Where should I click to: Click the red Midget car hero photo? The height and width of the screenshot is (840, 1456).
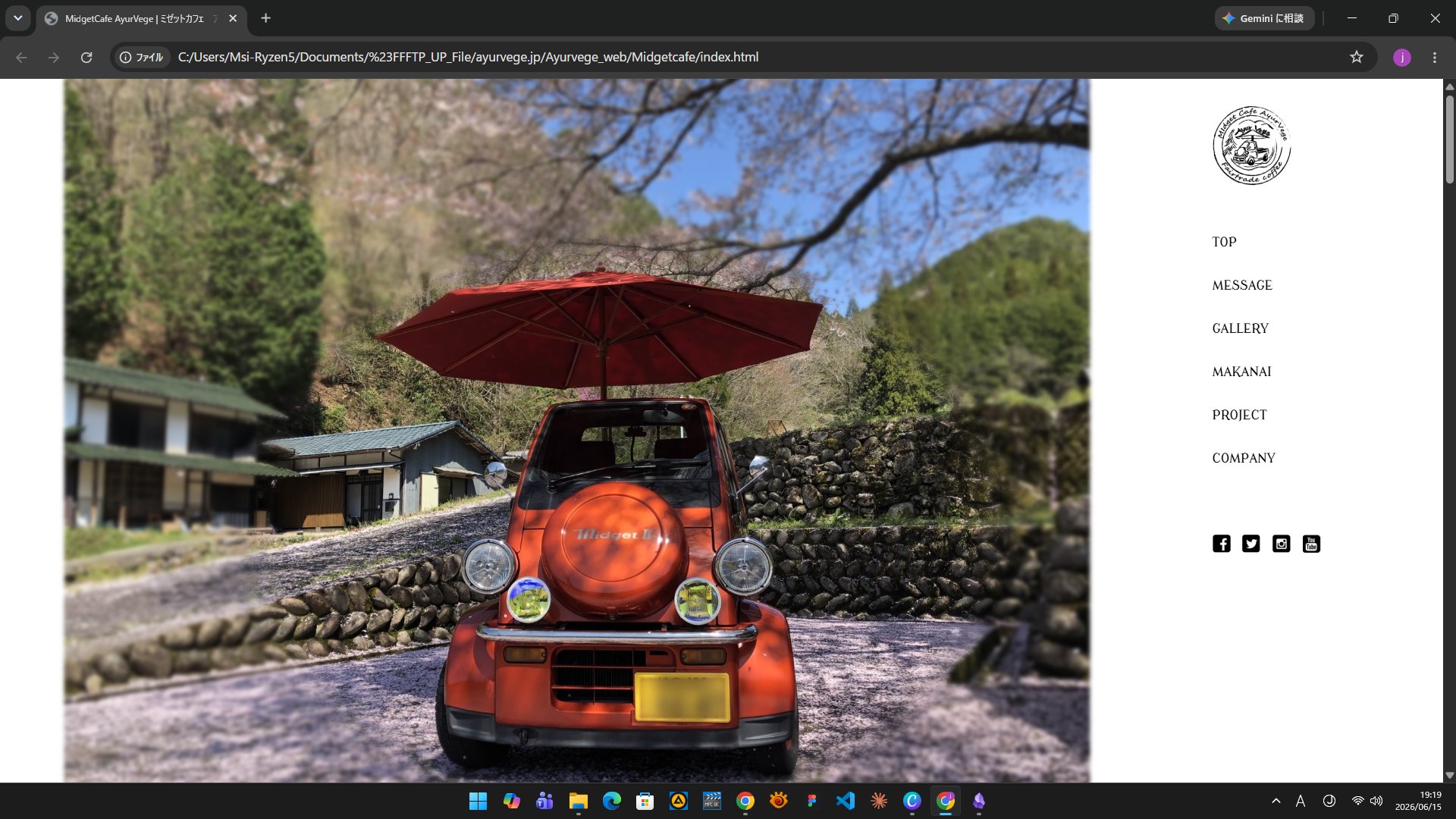577,431
